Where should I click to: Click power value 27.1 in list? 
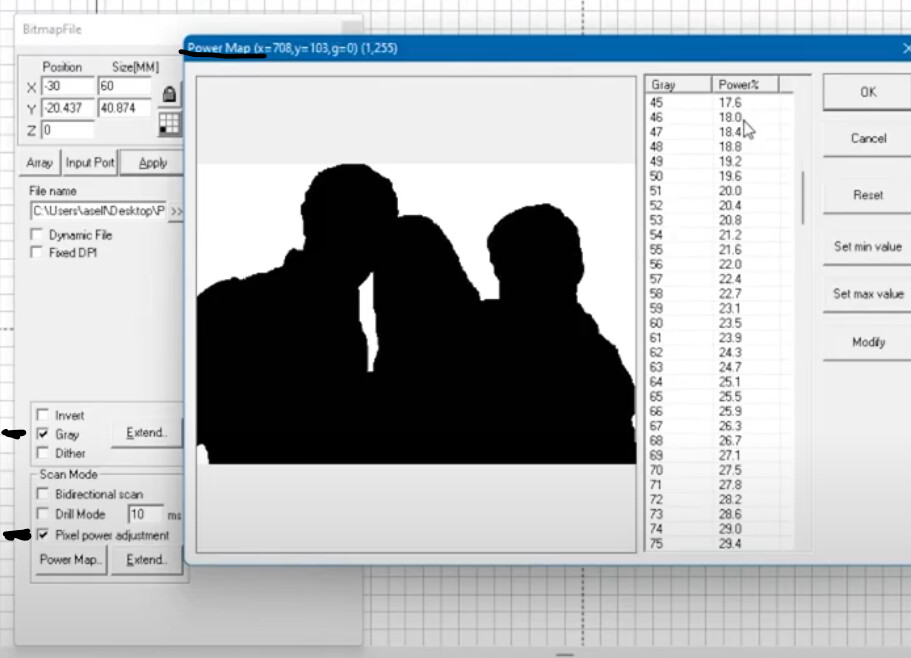point(730,455)
